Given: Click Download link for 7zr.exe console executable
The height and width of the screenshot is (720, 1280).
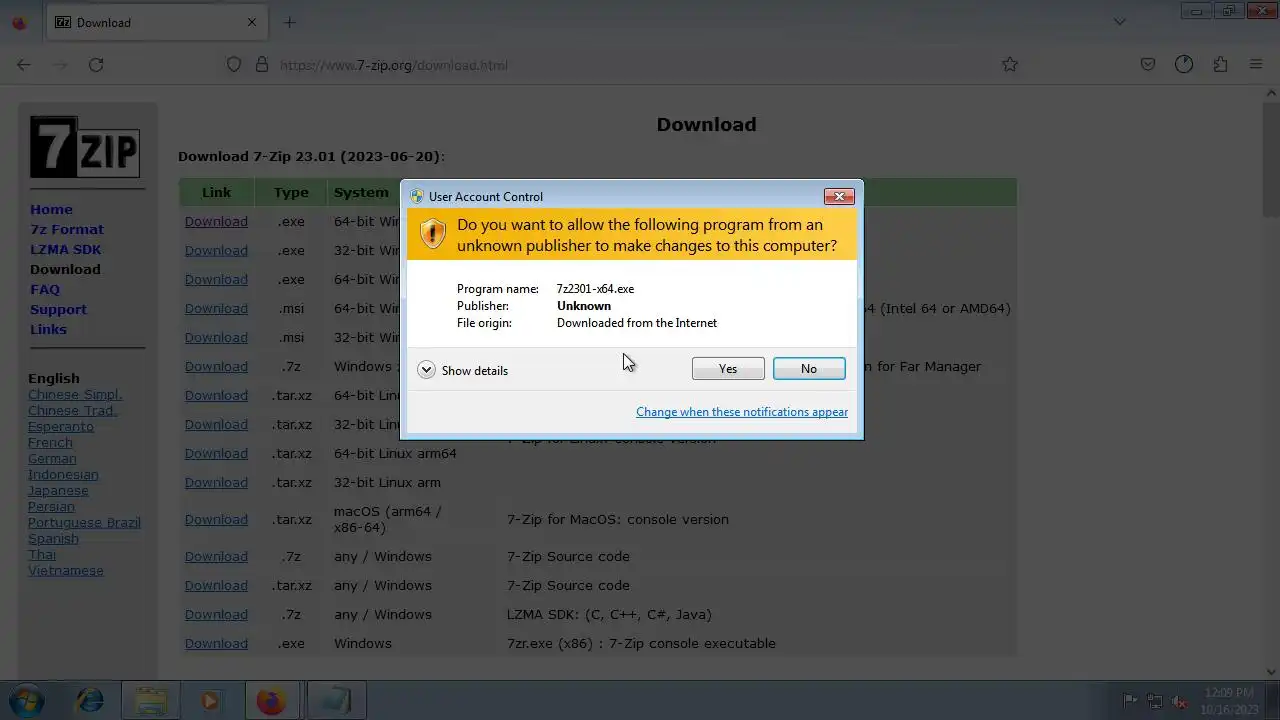Looking at the screenshot, I should [x=216, y=643].
